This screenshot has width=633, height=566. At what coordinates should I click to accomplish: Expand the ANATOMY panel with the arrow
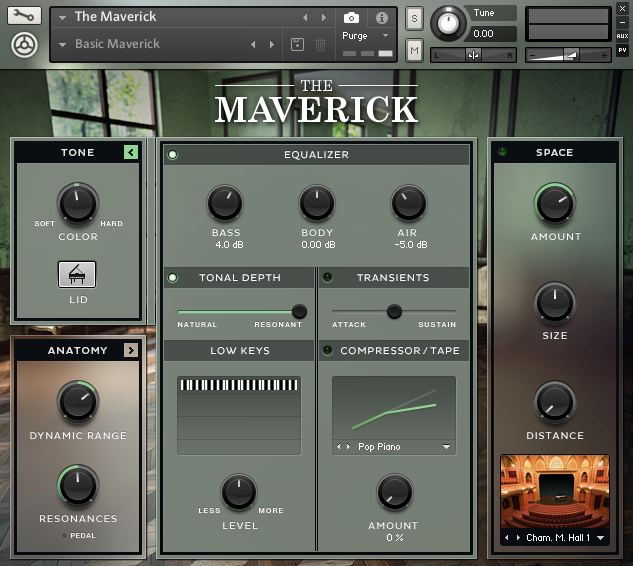click(x=131, y=350)
